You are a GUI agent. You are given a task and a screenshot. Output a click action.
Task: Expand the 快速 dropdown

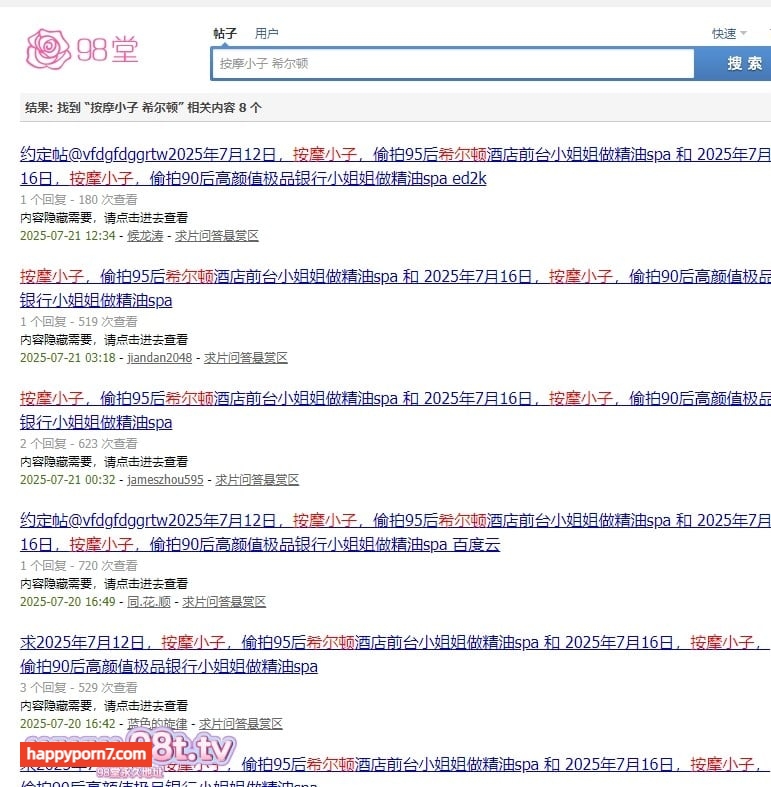point(728,33)
